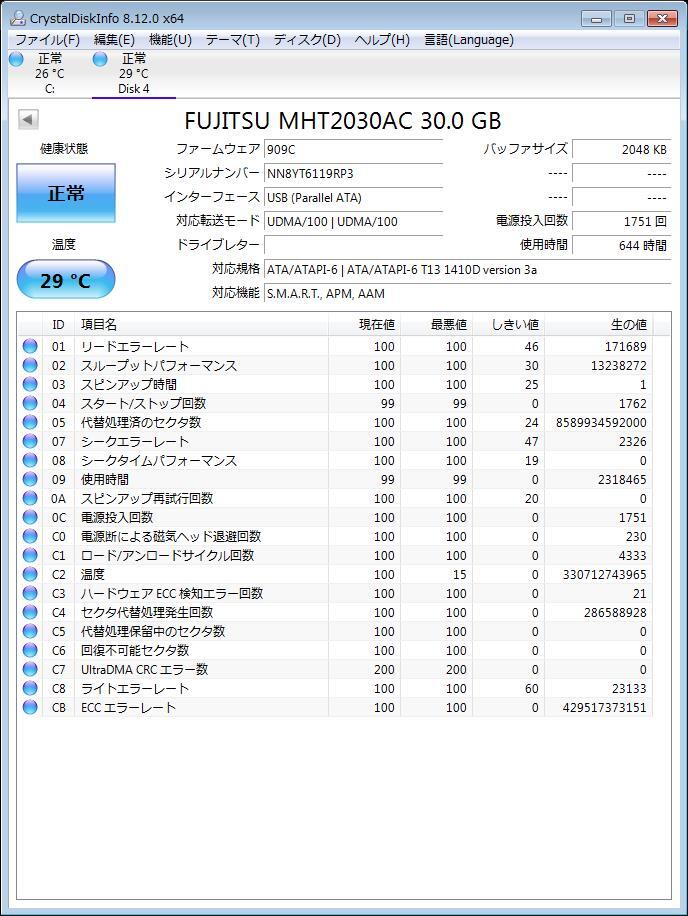Click the 電源投入回数 field 1751 回

(x=621, y=221)
